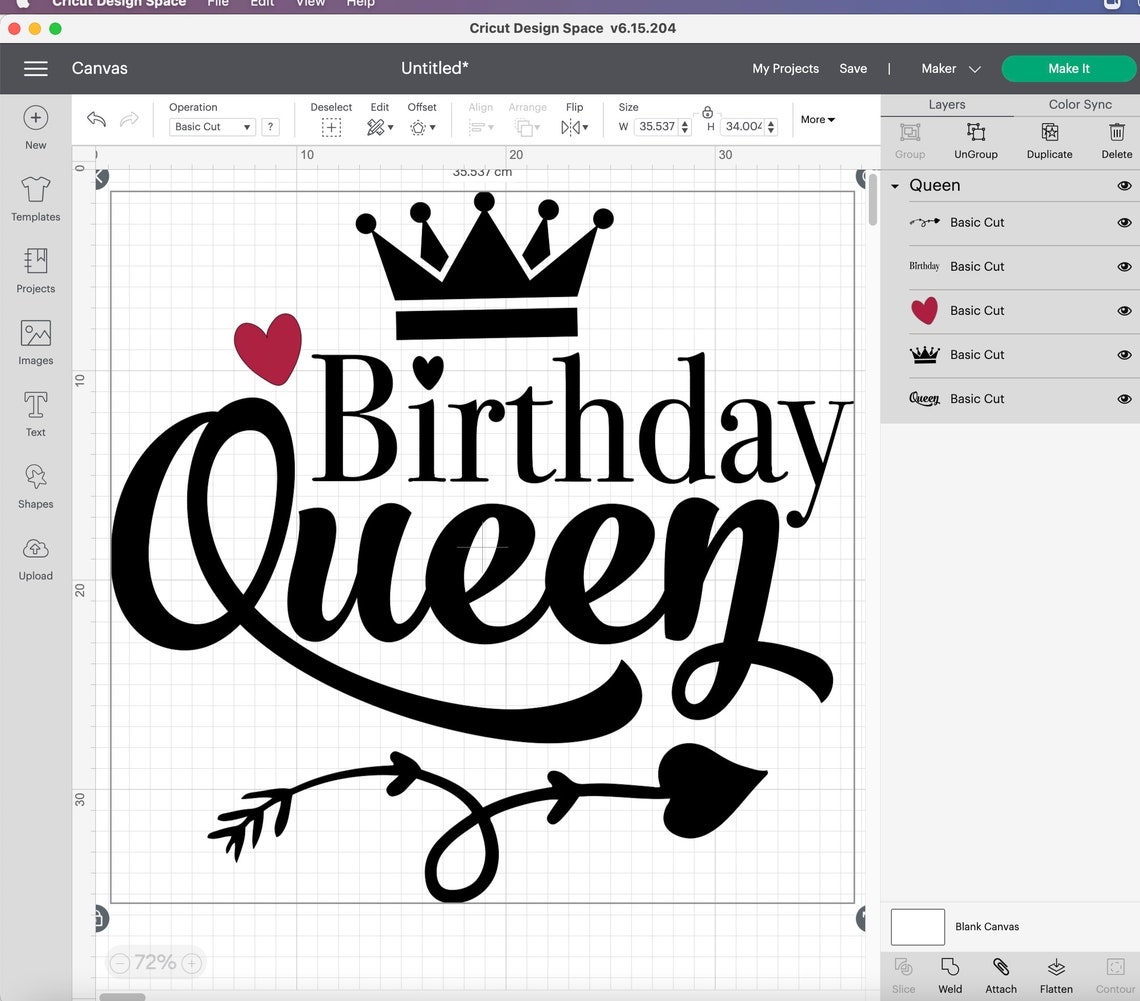Click the Blank Canvas color swatch
The height and width of the screenshot is (1001, 1140).
[x=917, y=927]
